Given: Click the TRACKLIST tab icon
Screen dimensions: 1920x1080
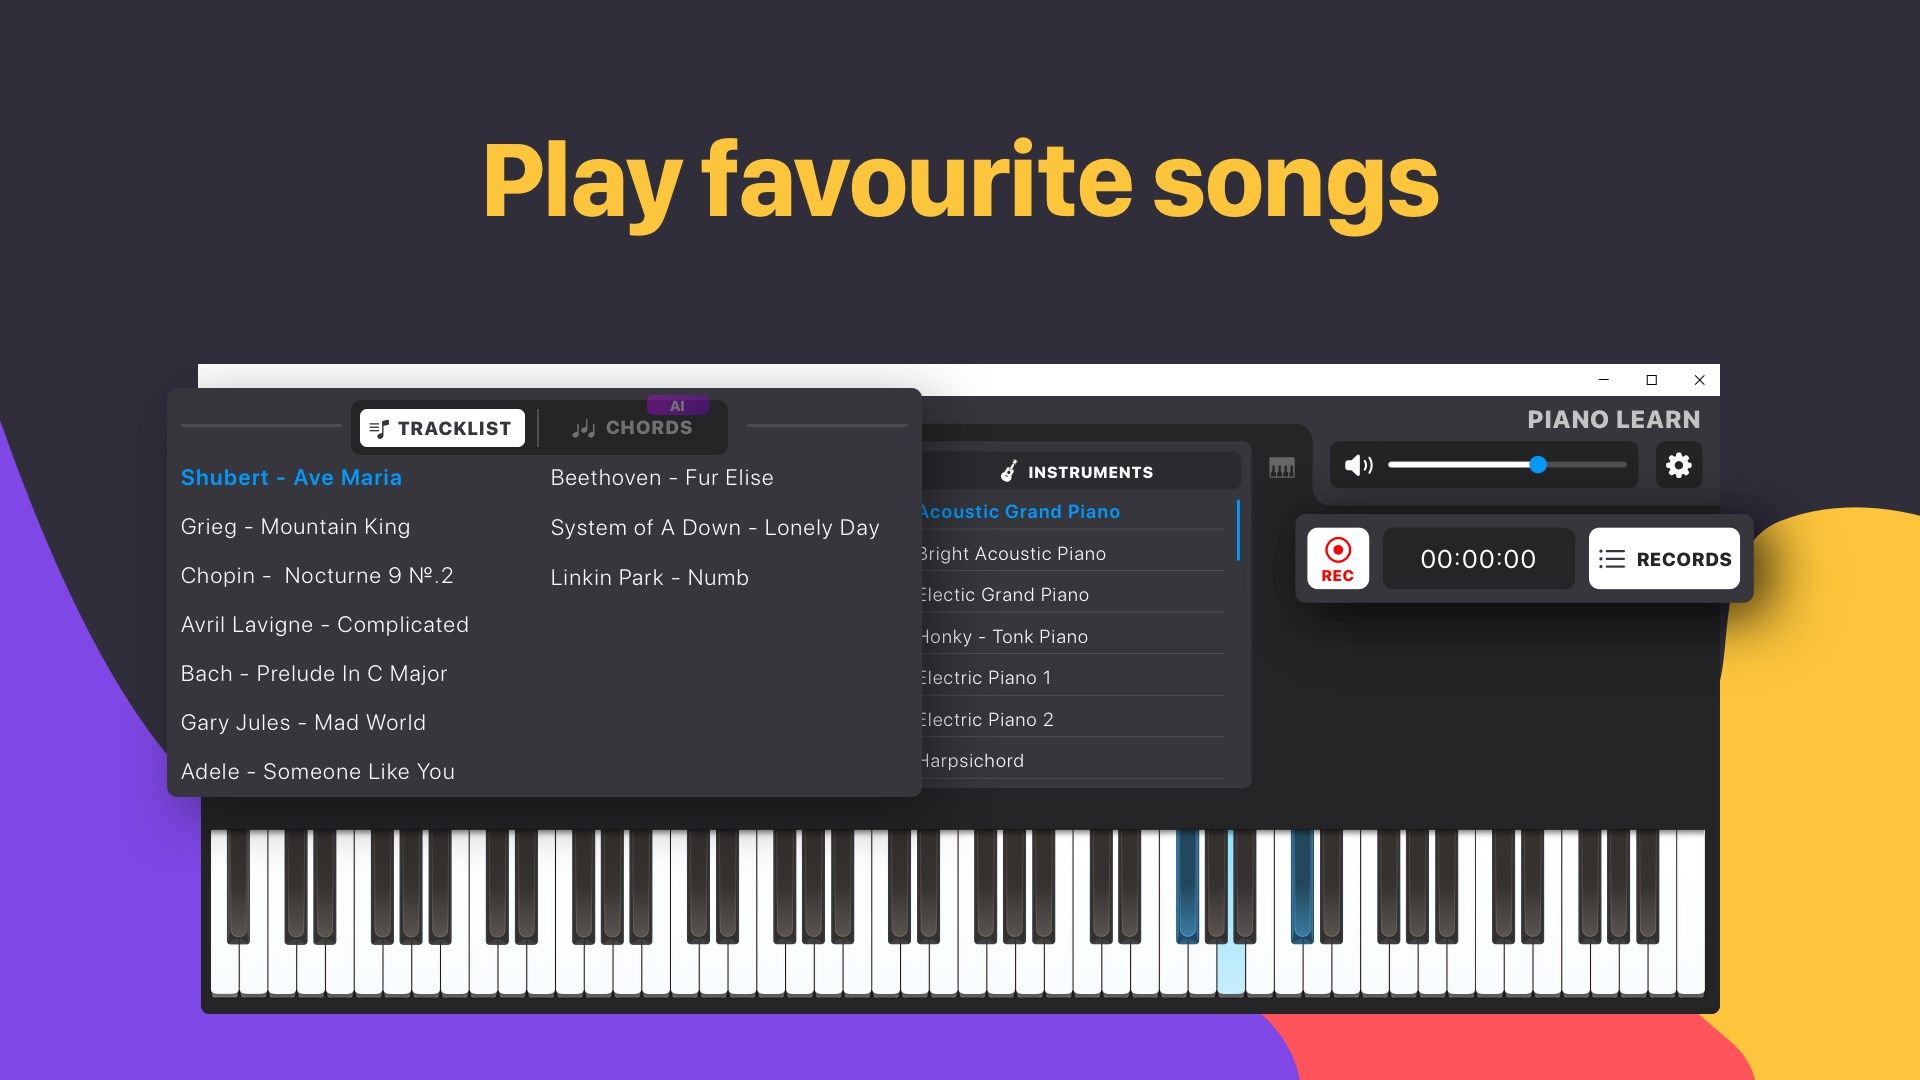Looking at the screenshot, I should (x=378, y=426).
